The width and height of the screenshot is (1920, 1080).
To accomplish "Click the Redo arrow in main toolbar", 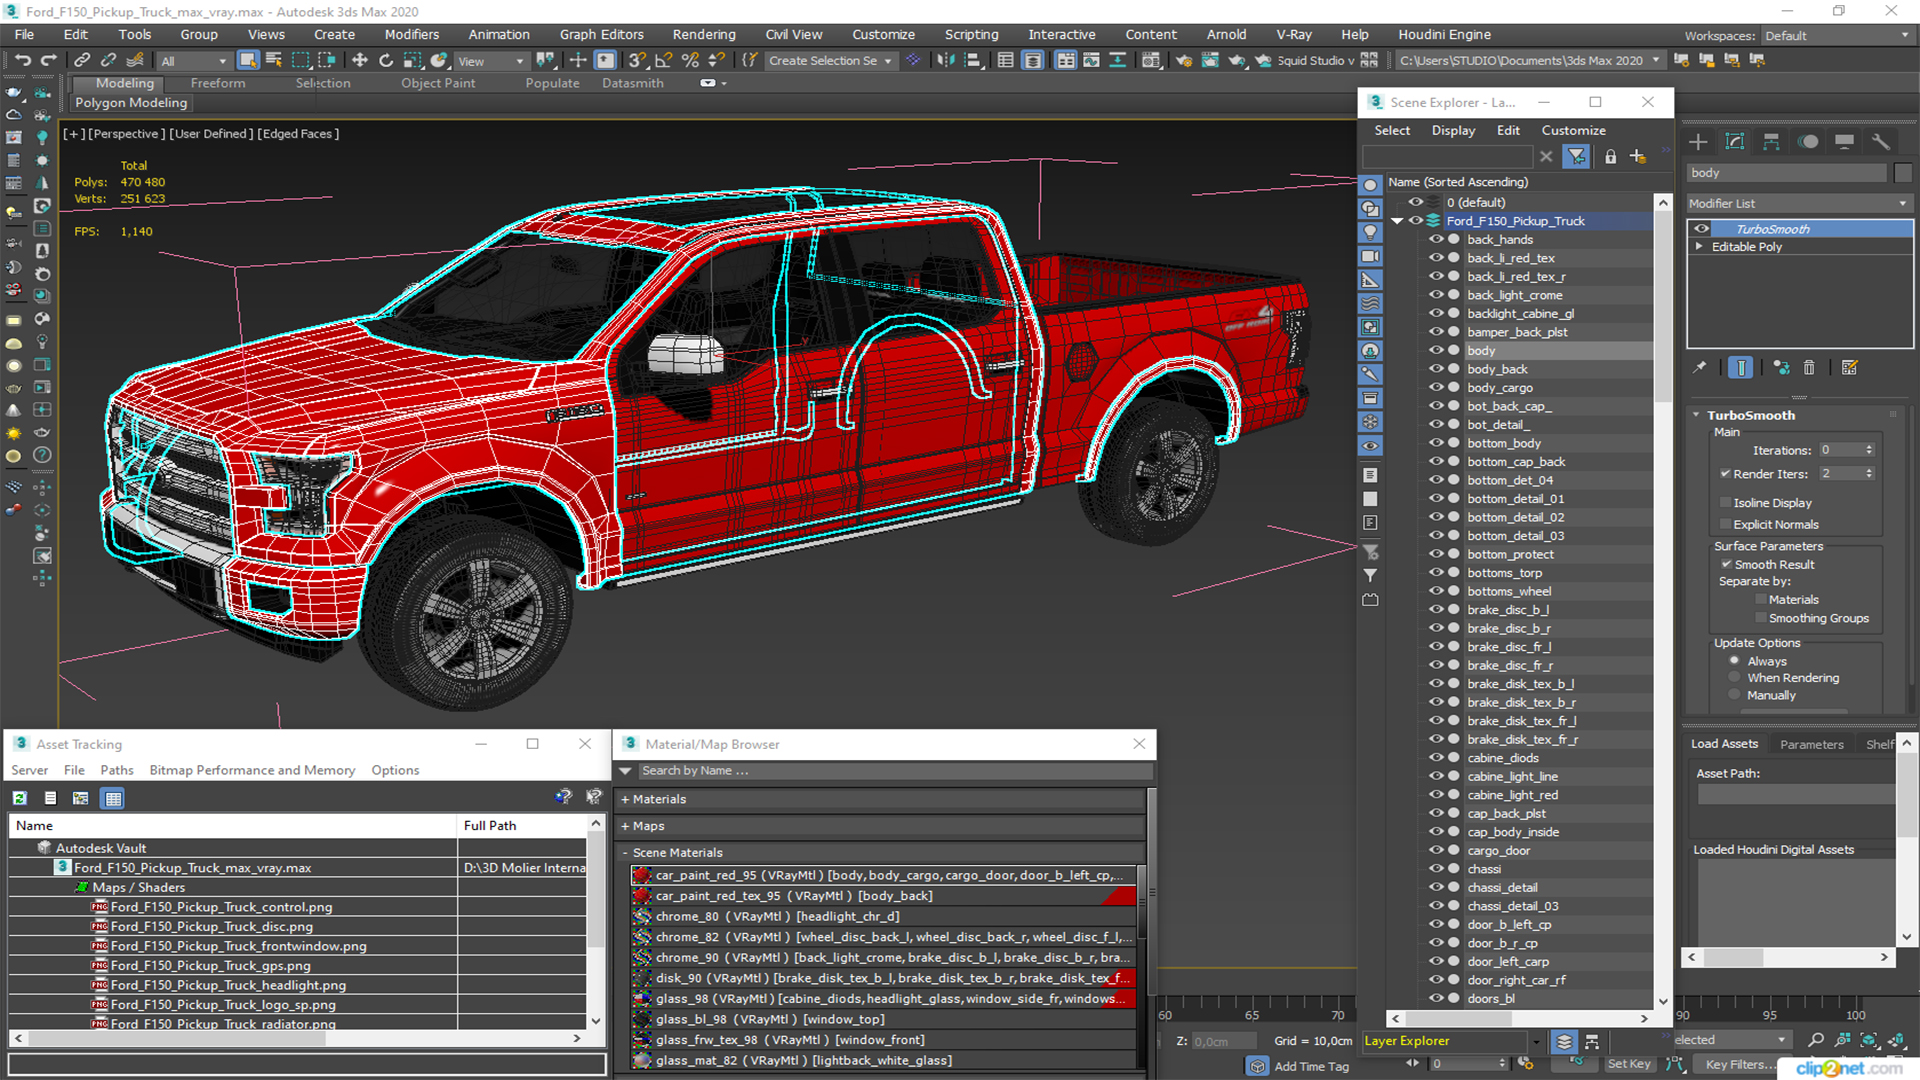I will (48, 61).
